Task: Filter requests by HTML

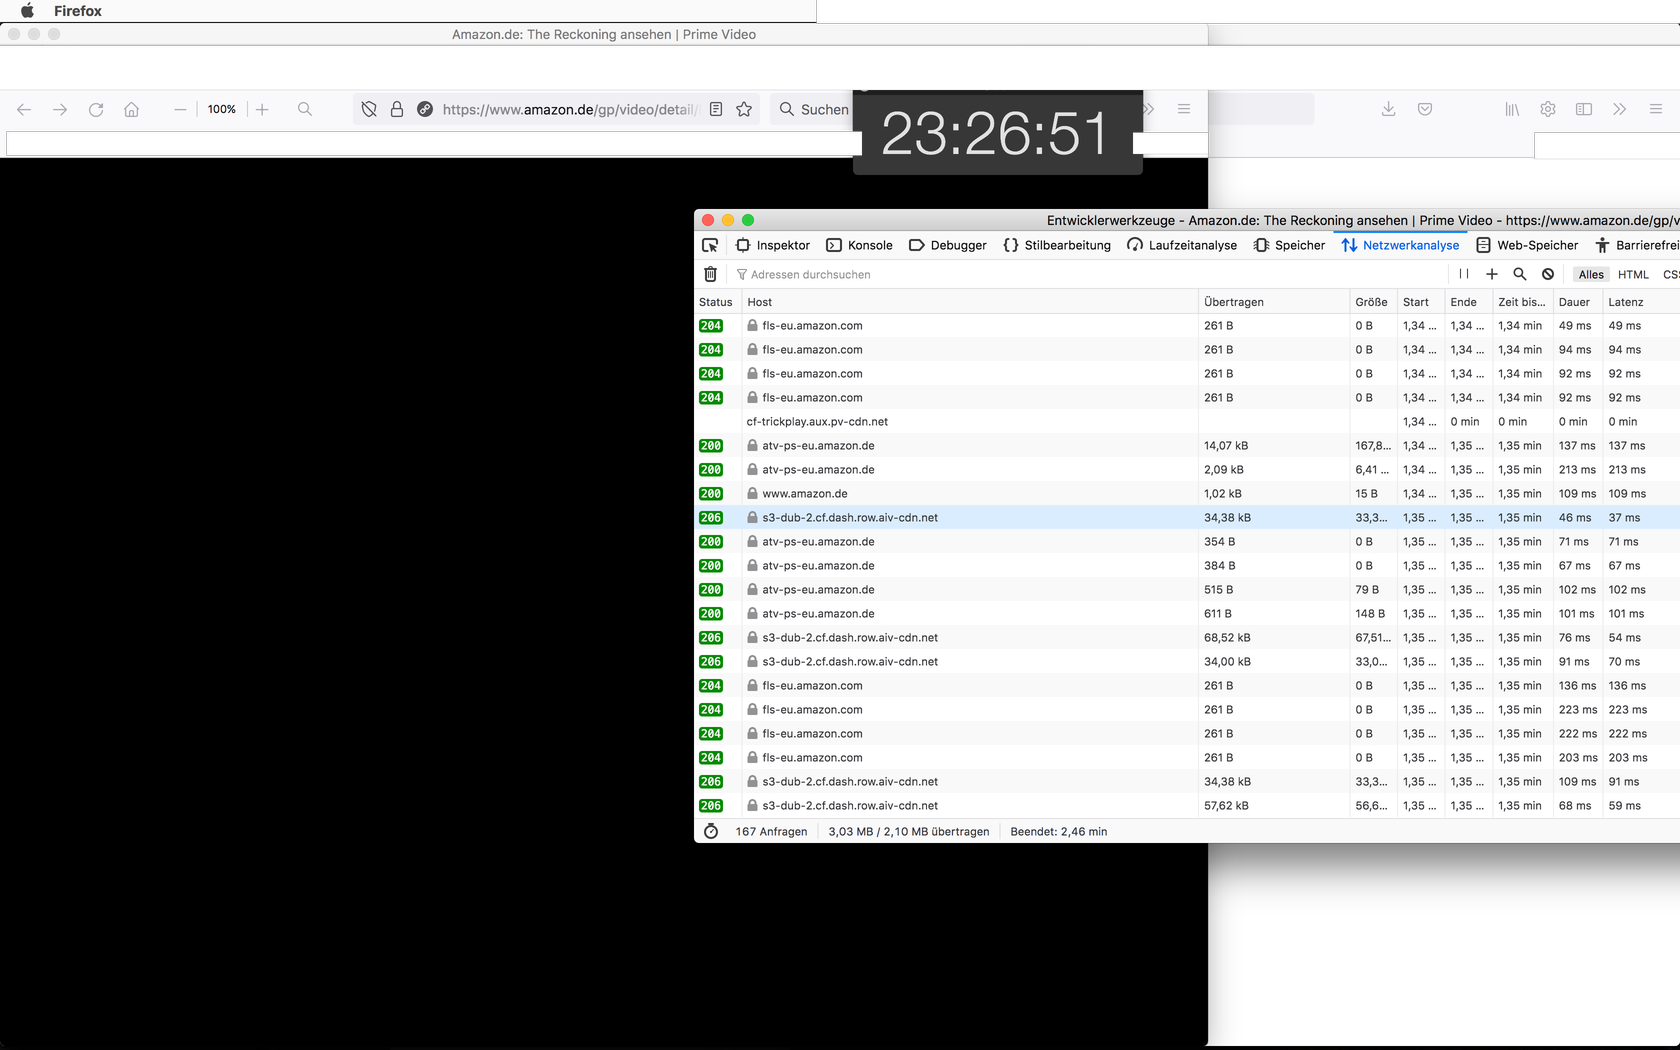Action: tap(1633, 274)
